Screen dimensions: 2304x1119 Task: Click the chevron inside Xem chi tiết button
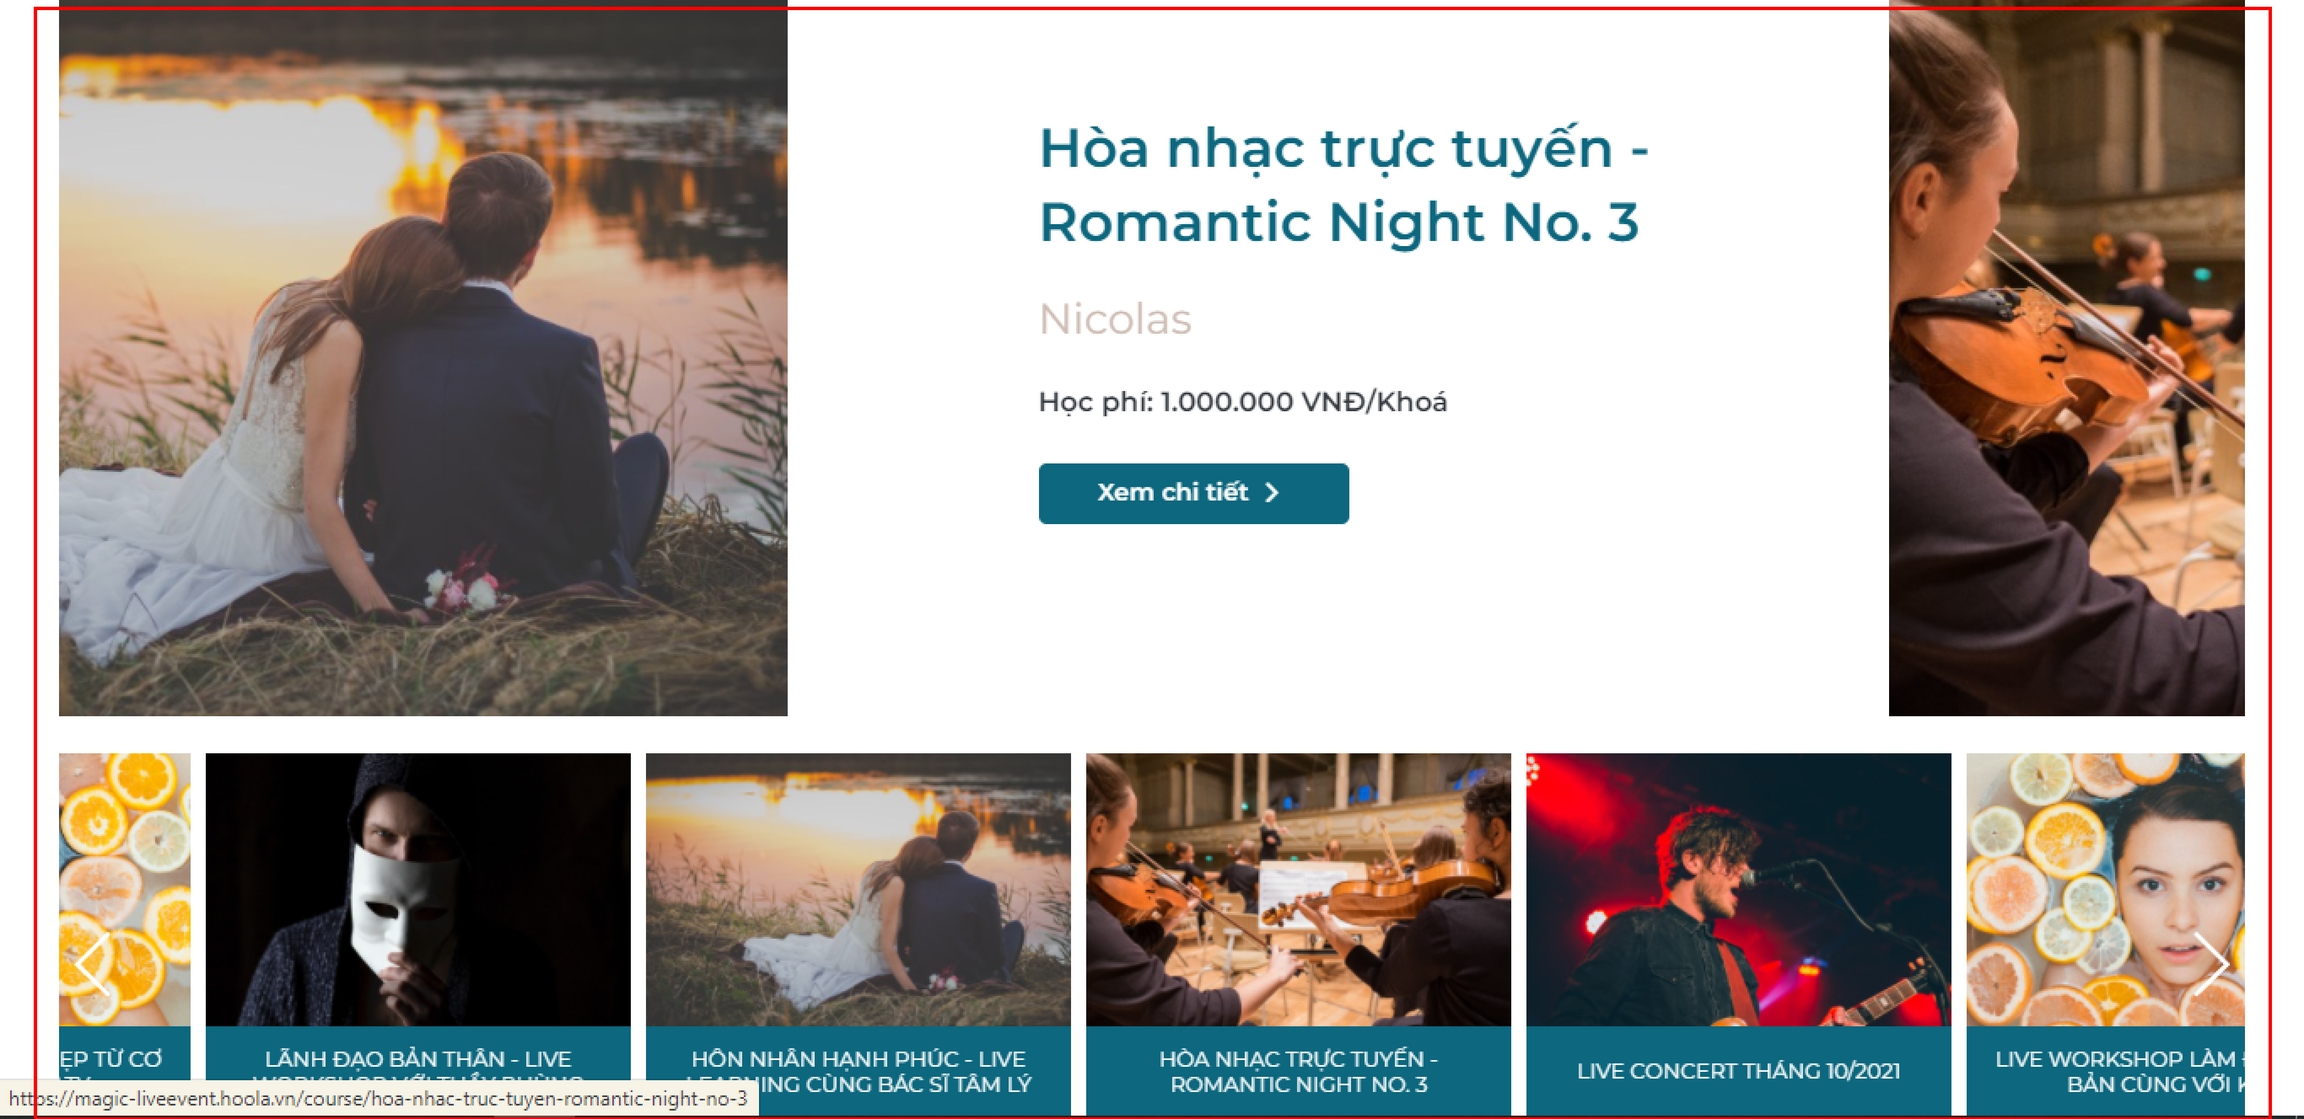click(x=1272, y=492)
